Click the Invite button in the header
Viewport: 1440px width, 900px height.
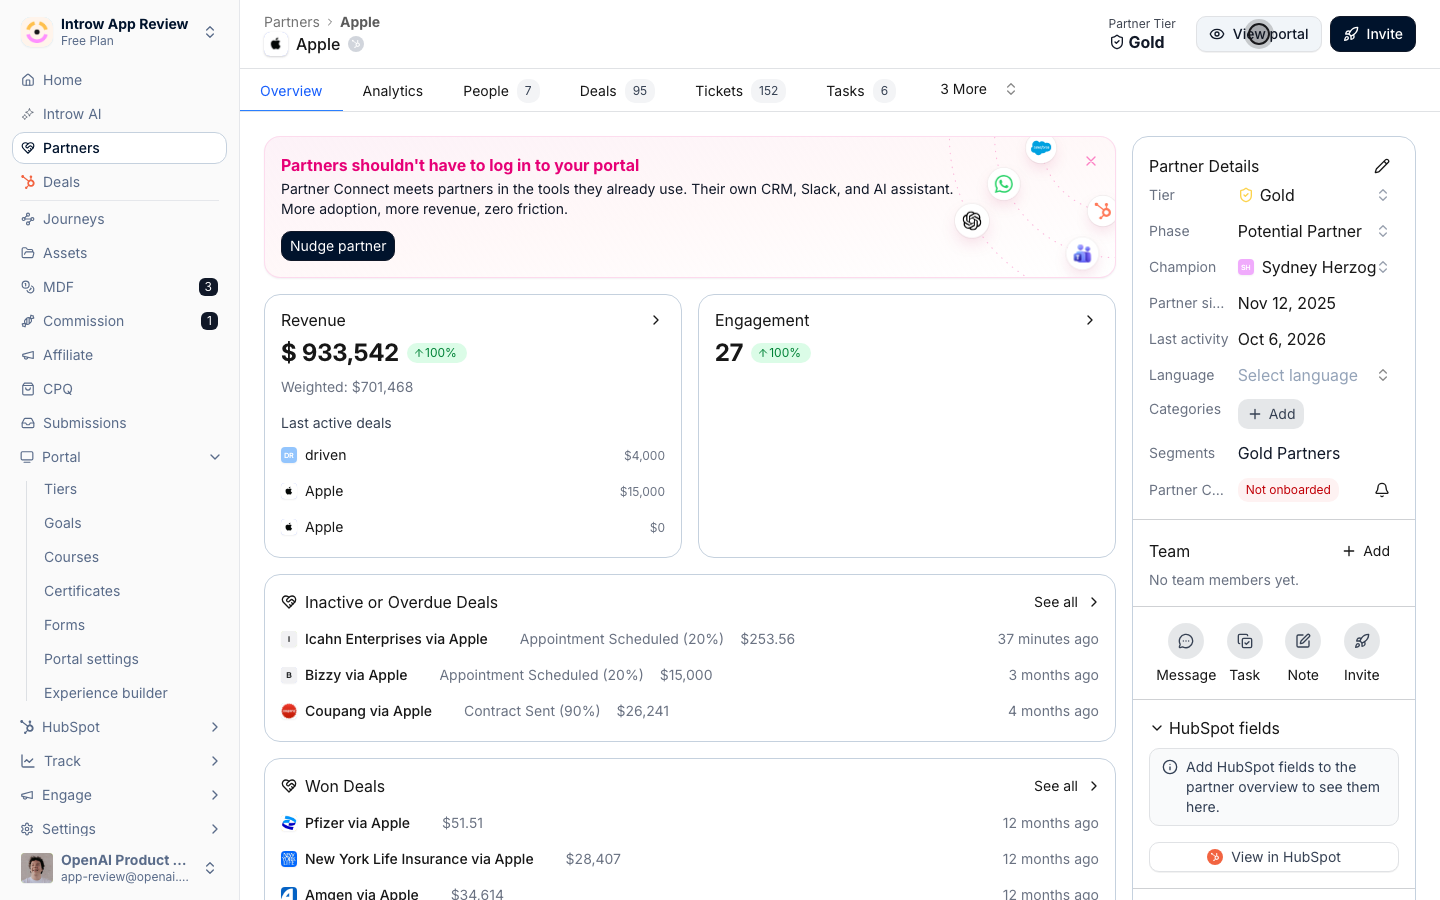[1373, 34]
